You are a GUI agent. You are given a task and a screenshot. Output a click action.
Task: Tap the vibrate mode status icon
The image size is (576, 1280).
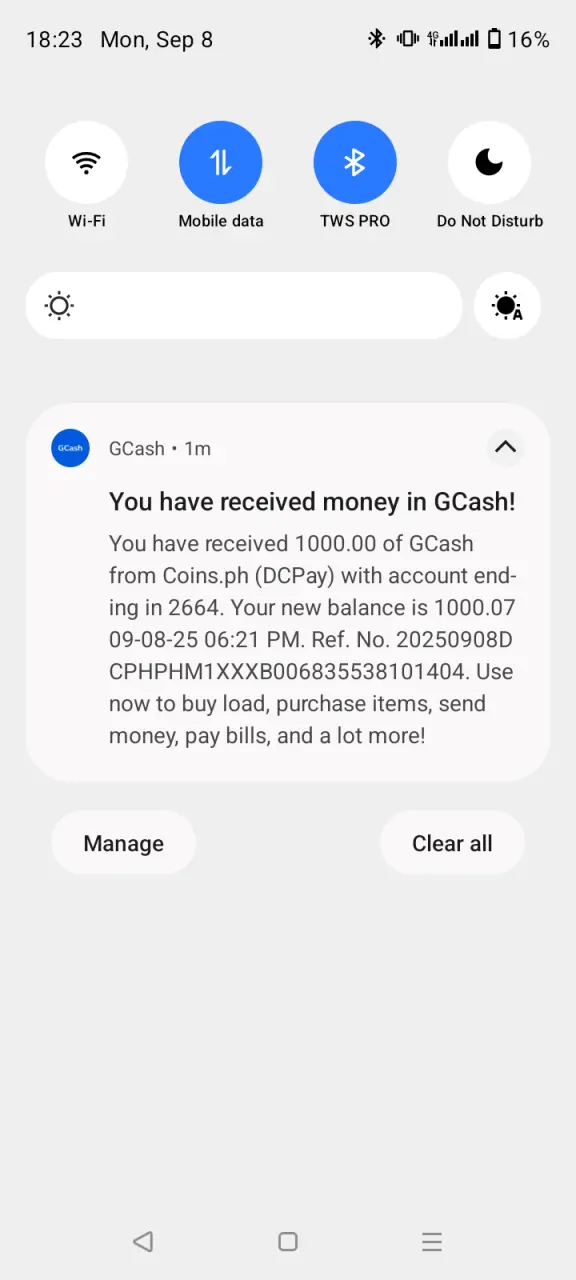pos(407,39)
